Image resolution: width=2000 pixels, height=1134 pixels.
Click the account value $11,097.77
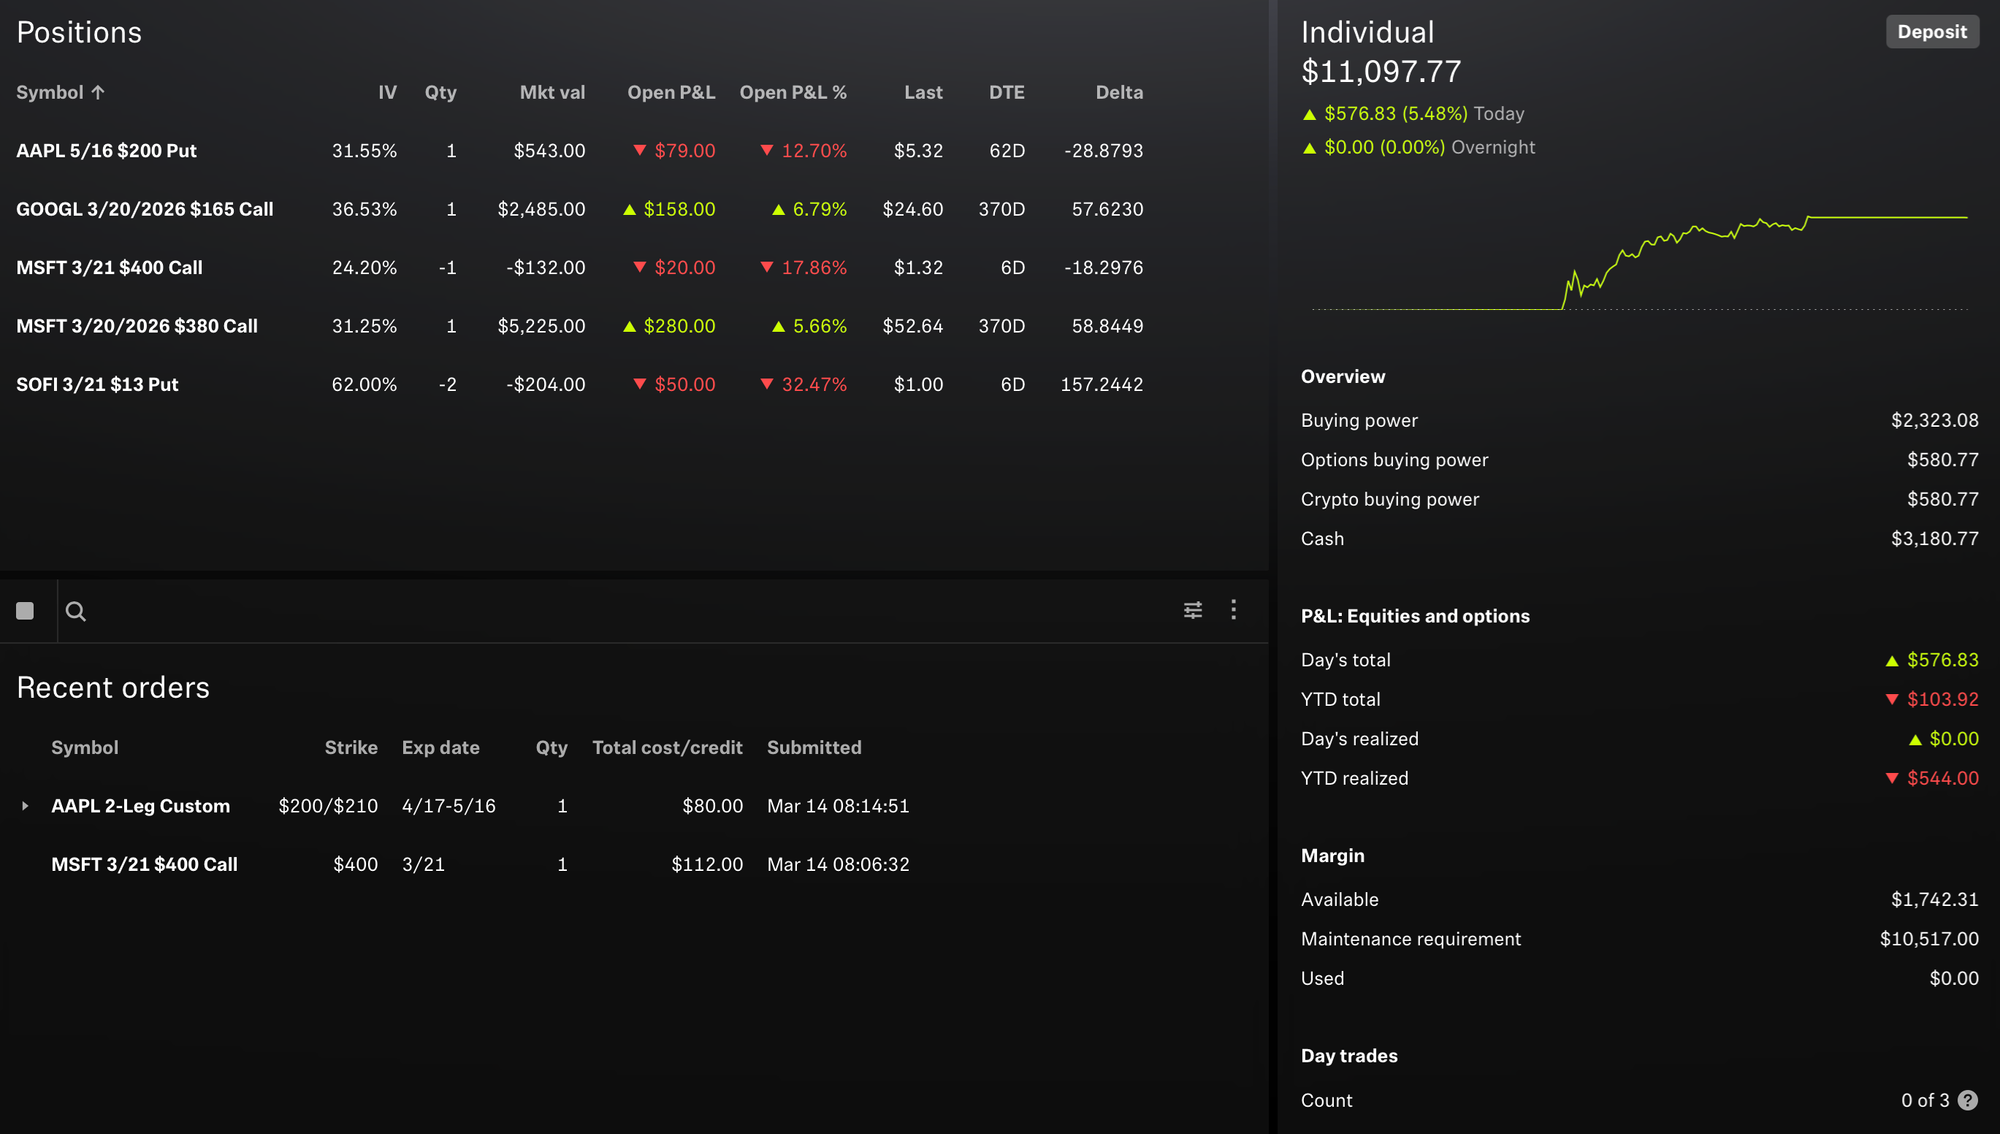pyautogui.click(x=1381, y=72)
